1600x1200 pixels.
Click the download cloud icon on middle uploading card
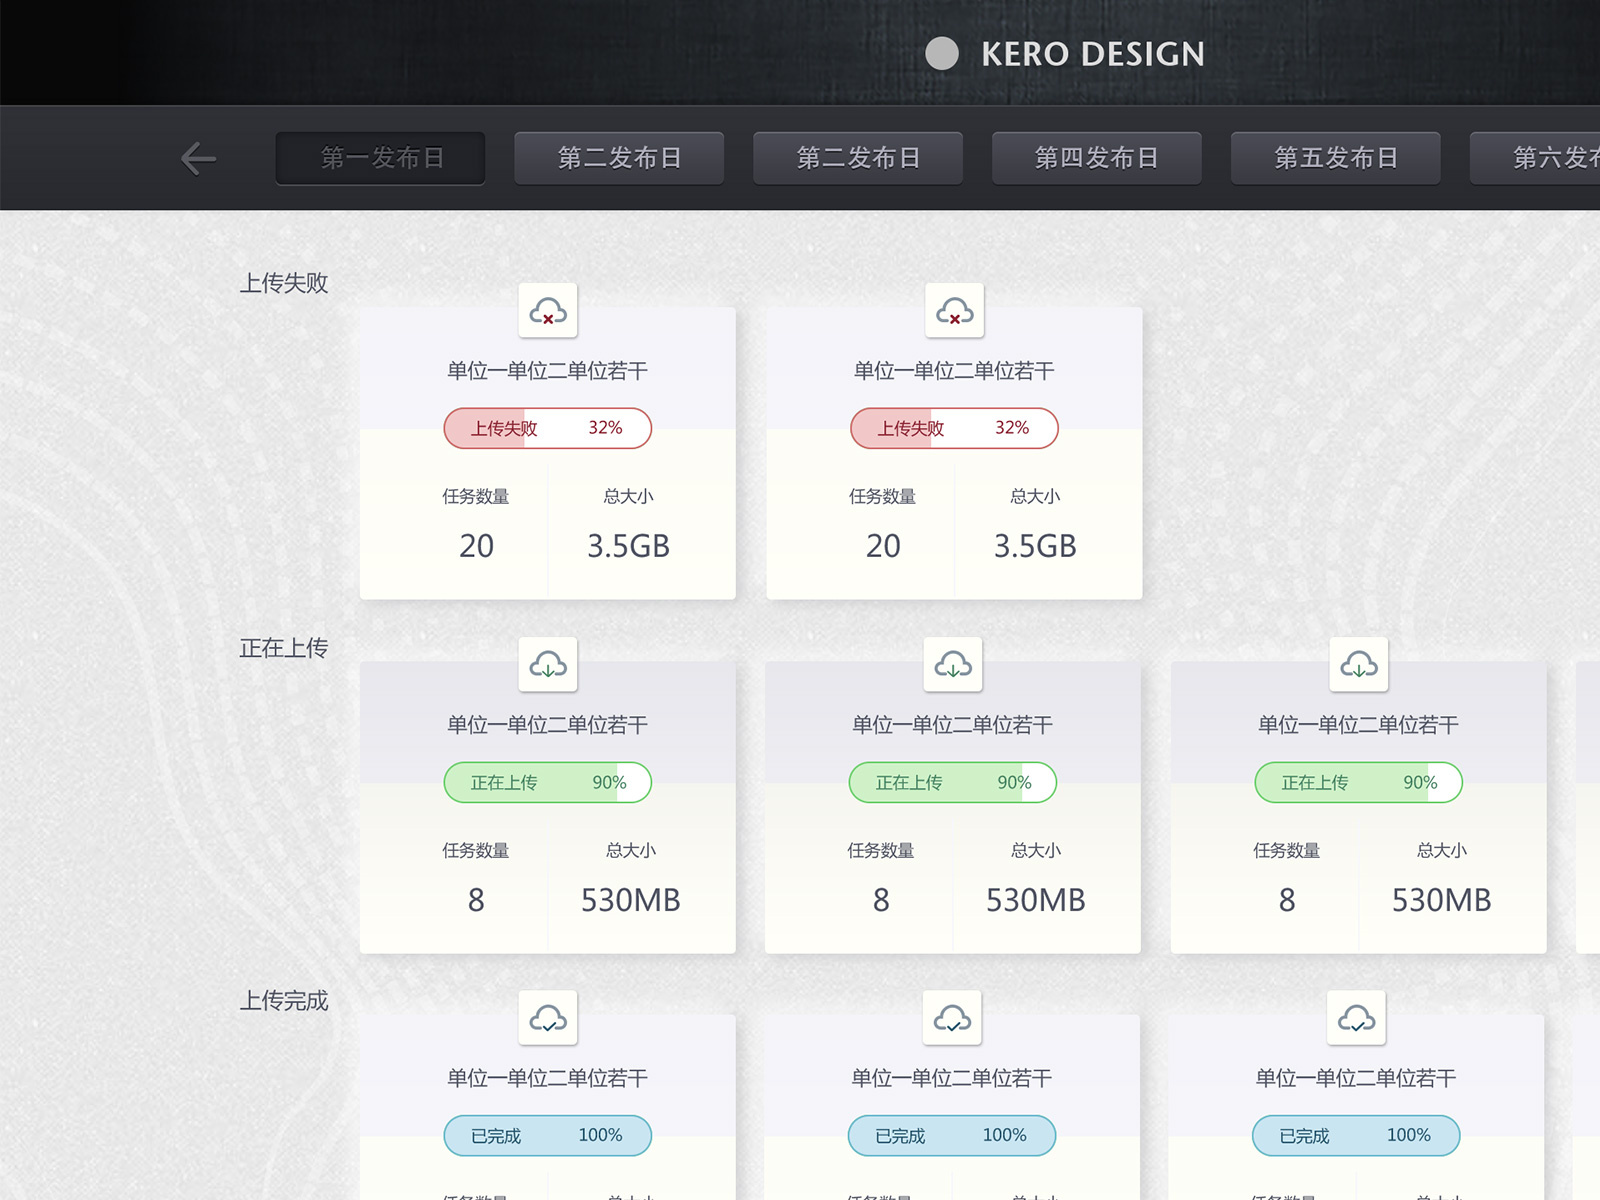click(953, 665)
